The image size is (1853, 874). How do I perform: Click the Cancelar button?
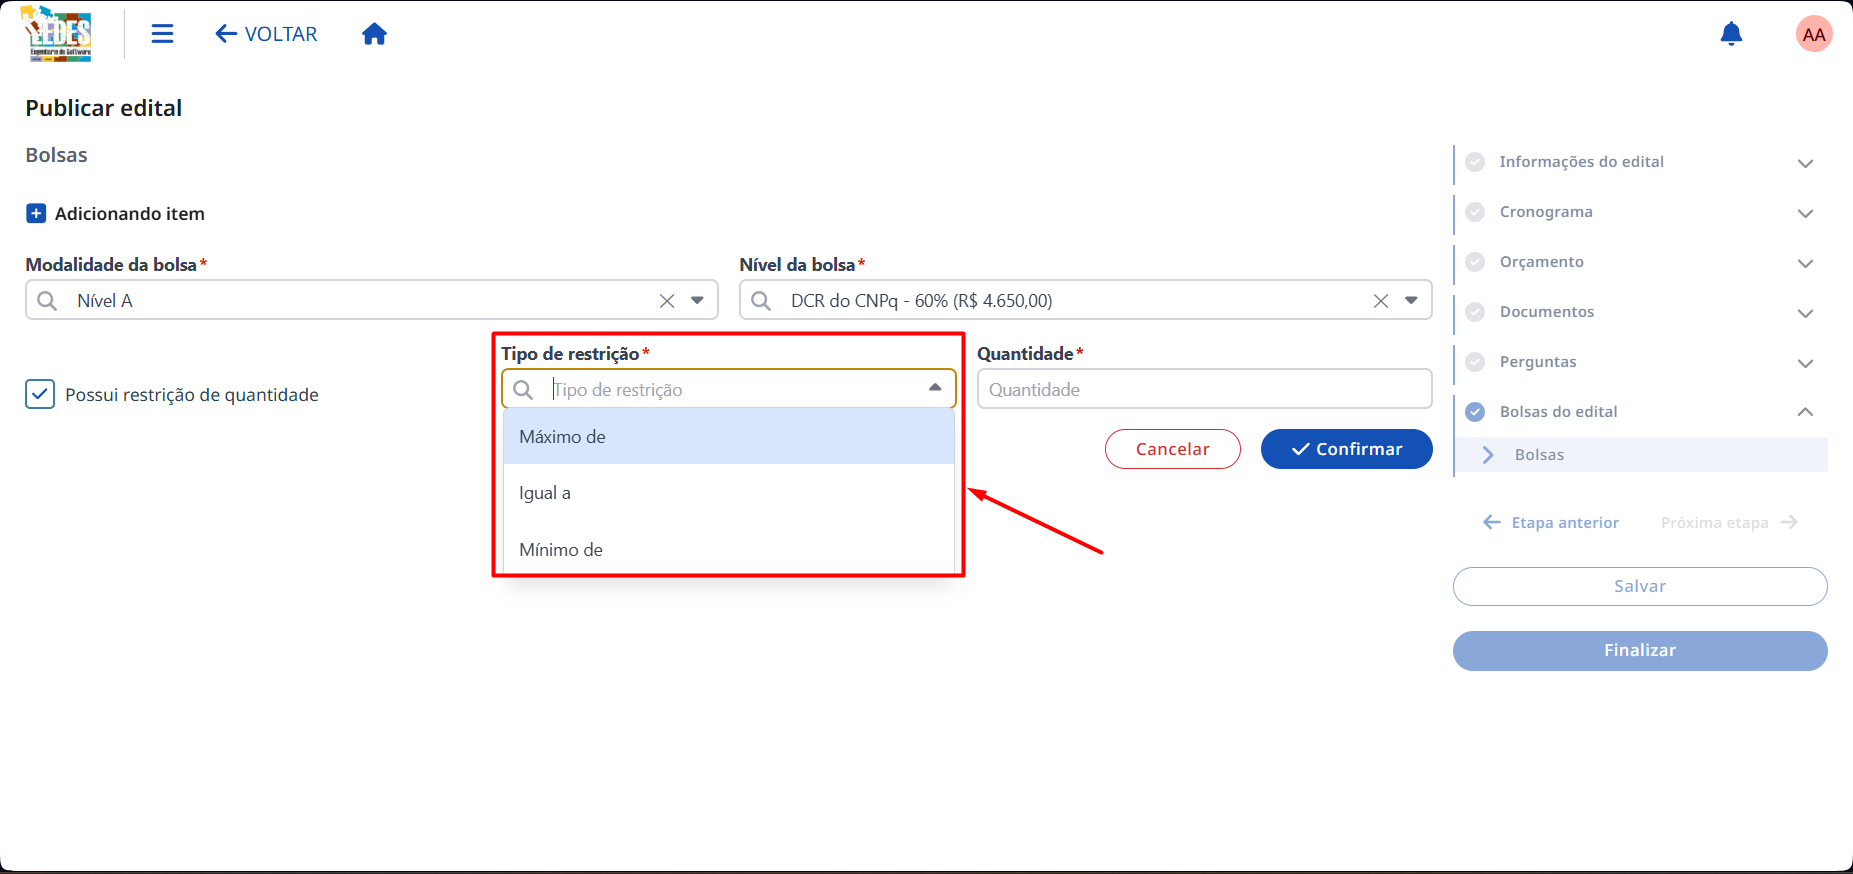click(1173, 449)
